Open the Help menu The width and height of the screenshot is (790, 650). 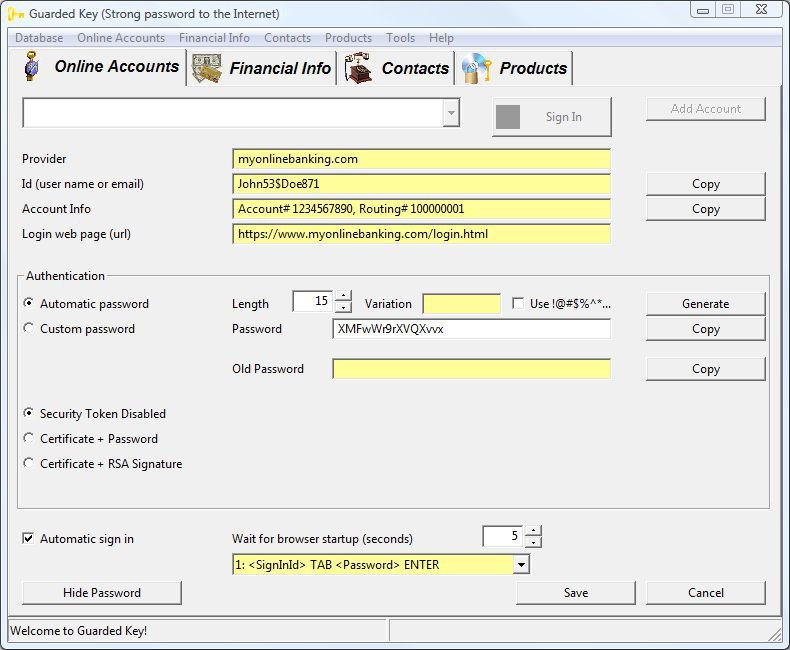click(441, 38)
